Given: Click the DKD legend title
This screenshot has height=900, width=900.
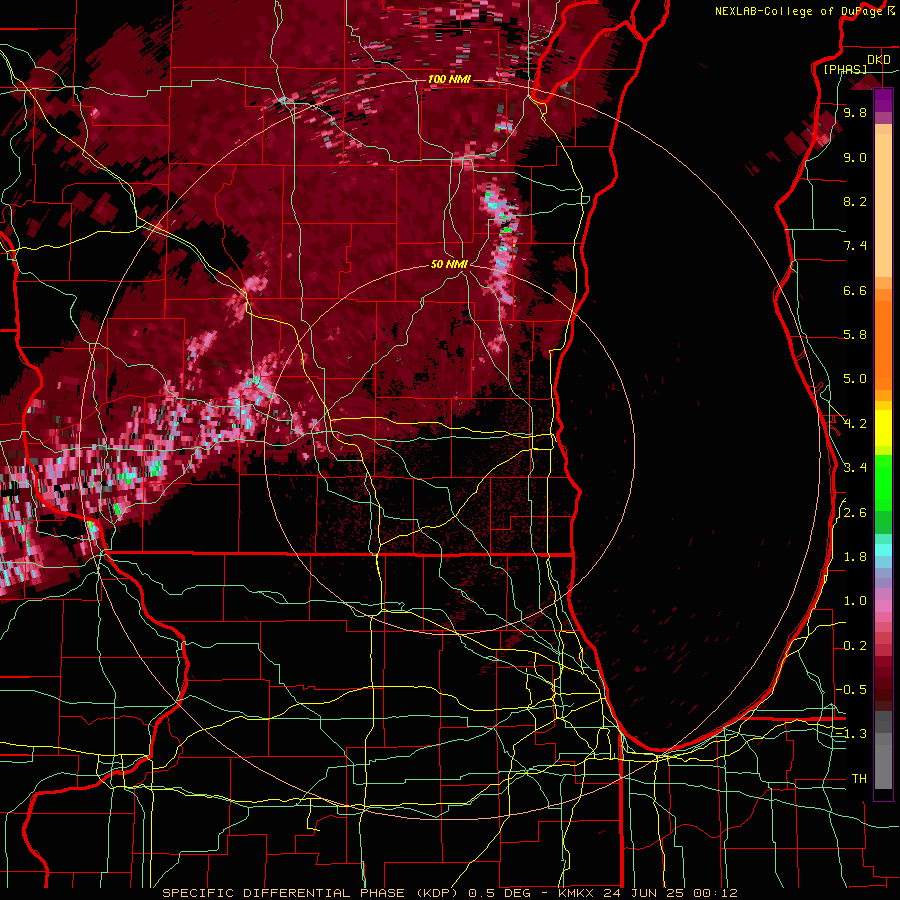Looking at the screenshot, I should click(x=879, y=60).
